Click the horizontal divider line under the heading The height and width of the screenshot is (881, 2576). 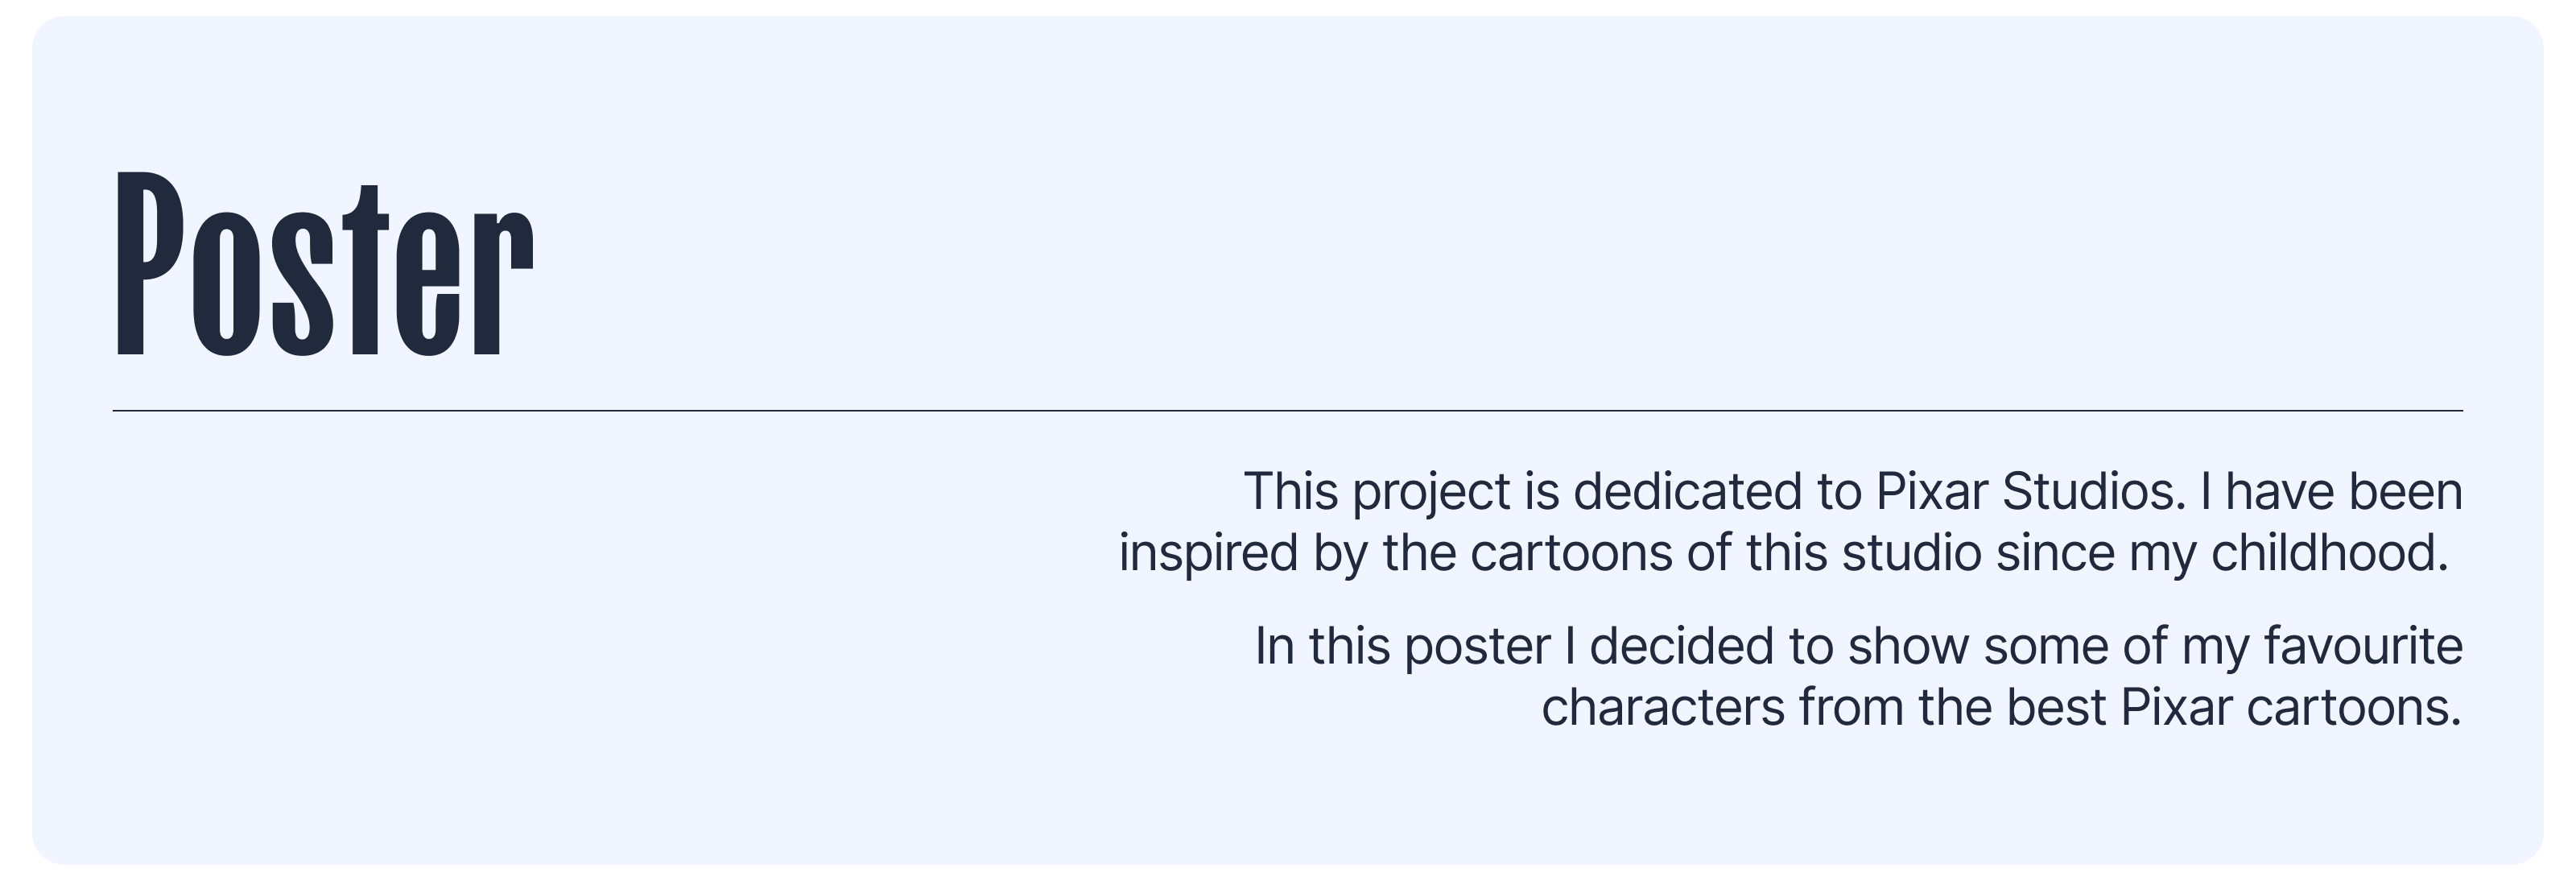coord(1287,411)
